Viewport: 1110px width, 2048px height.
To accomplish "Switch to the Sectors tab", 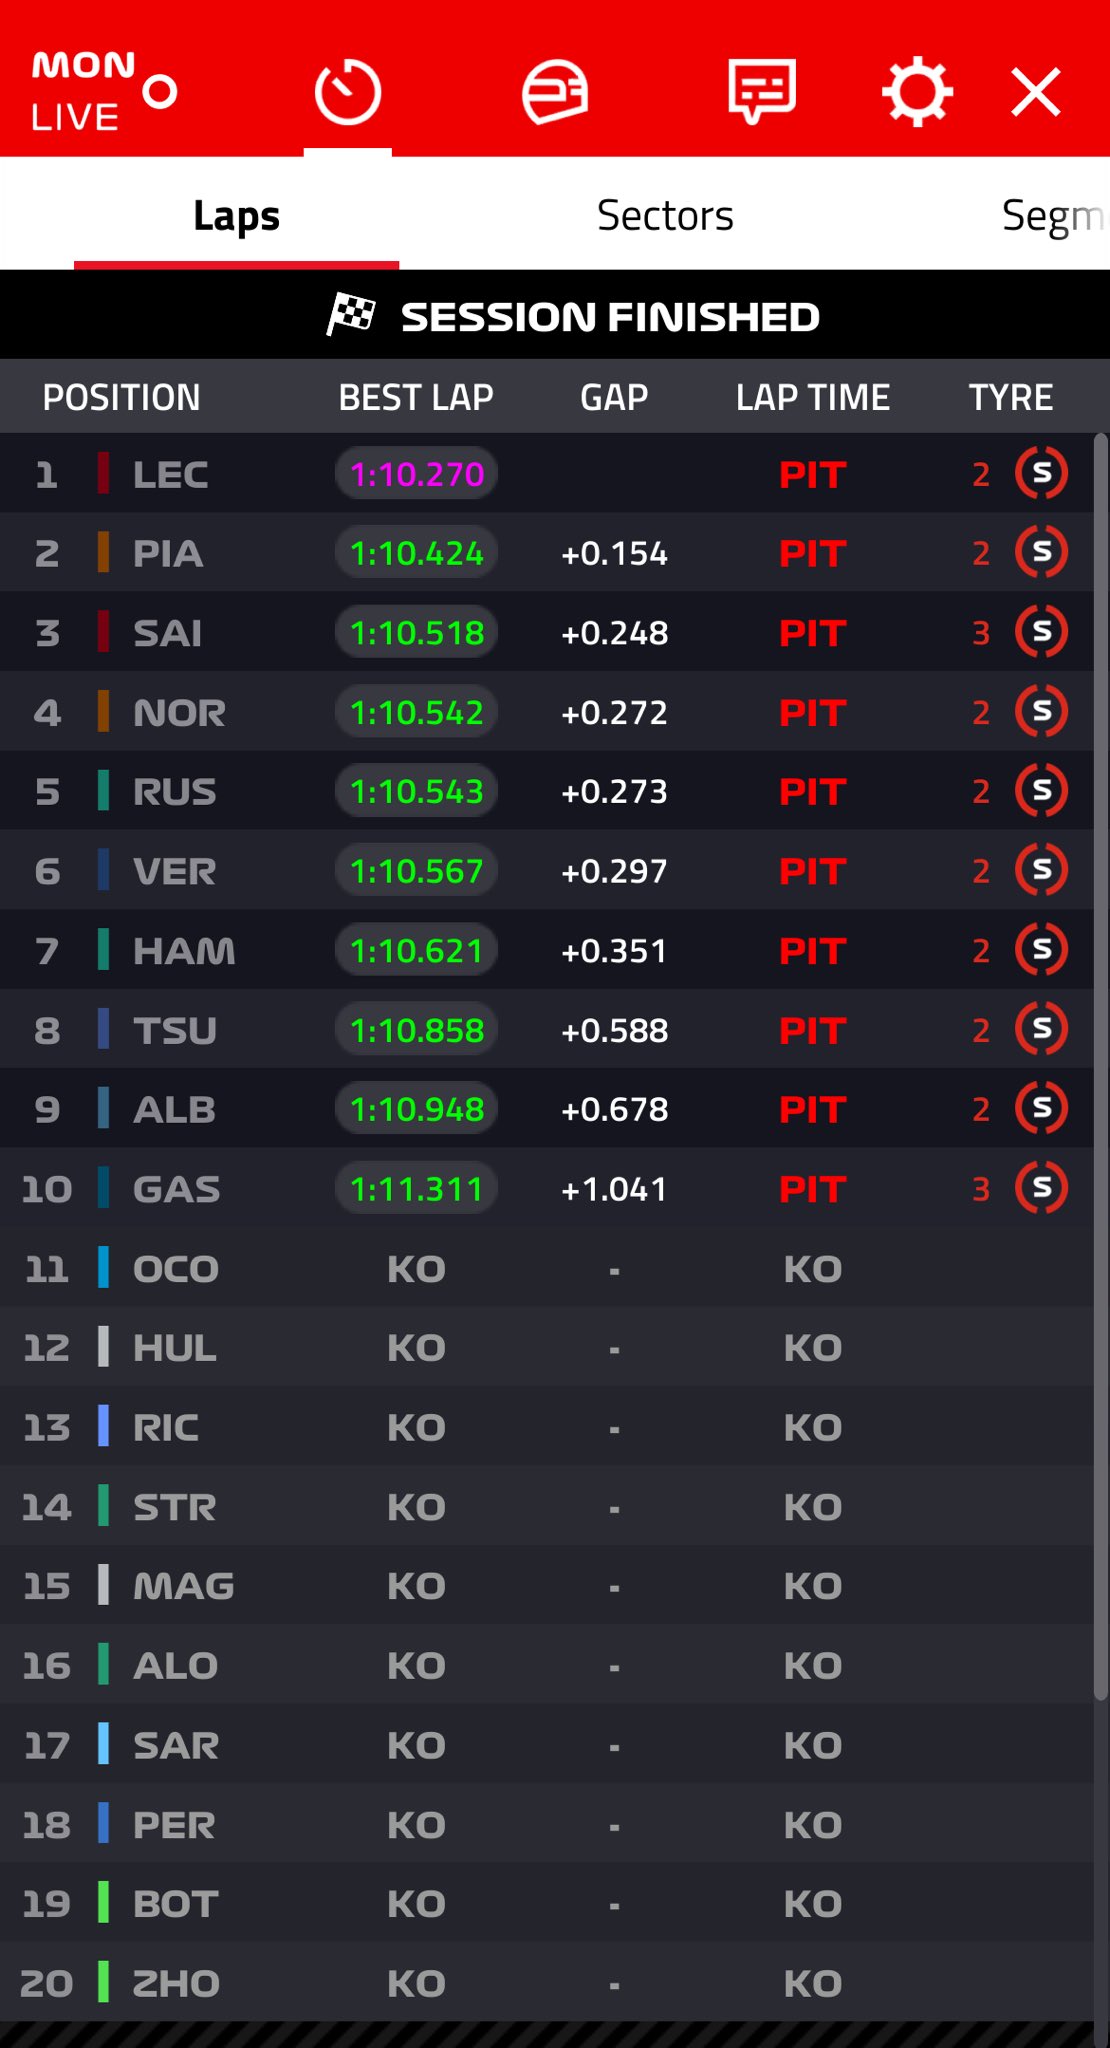I will pos(665,216).
